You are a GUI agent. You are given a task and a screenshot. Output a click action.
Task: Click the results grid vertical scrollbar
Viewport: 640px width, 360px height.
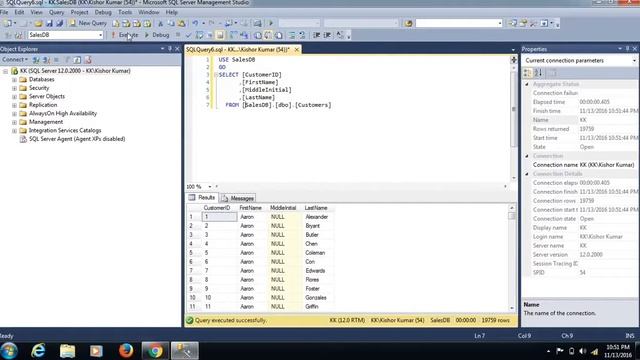coord(512,257)
